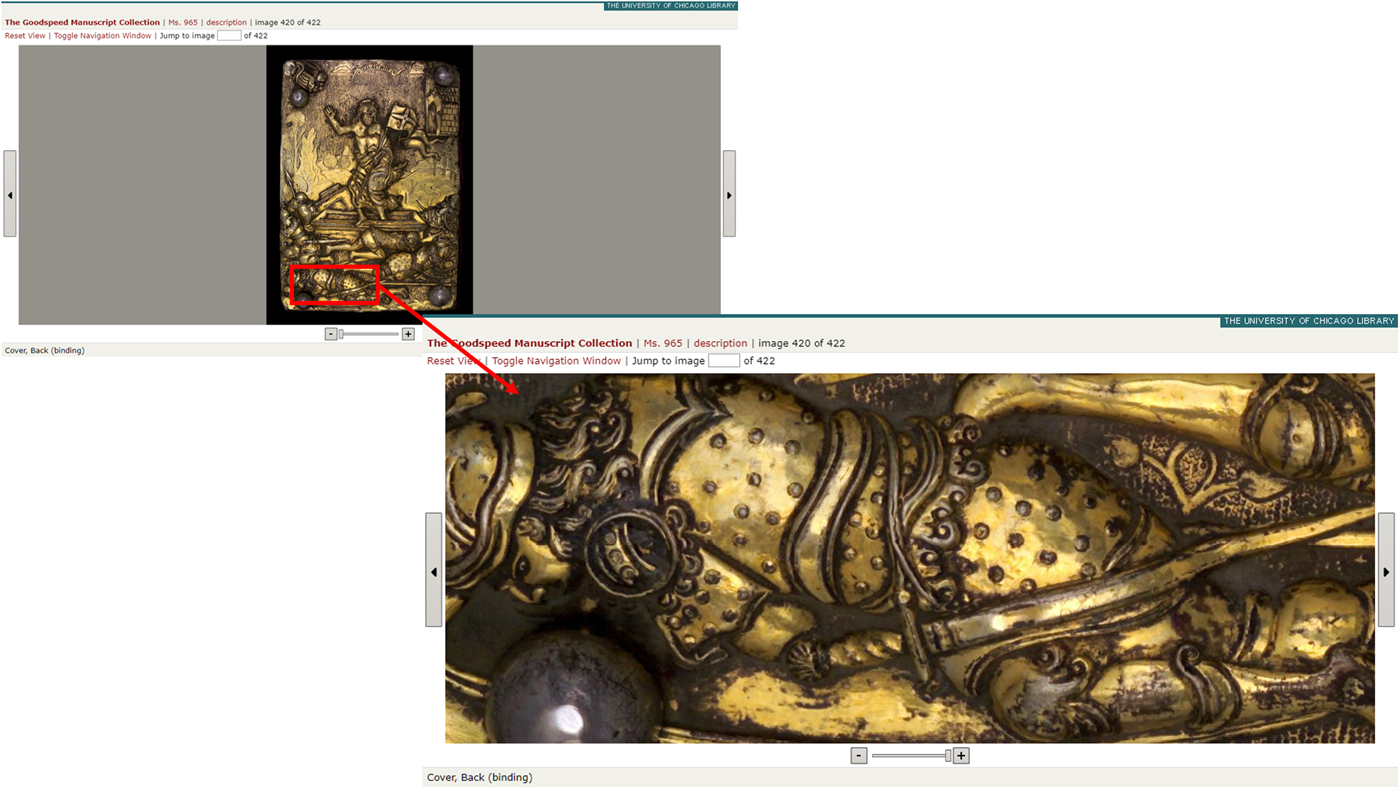Zoom in with plus button under enlarged image

tap(961, 756)
